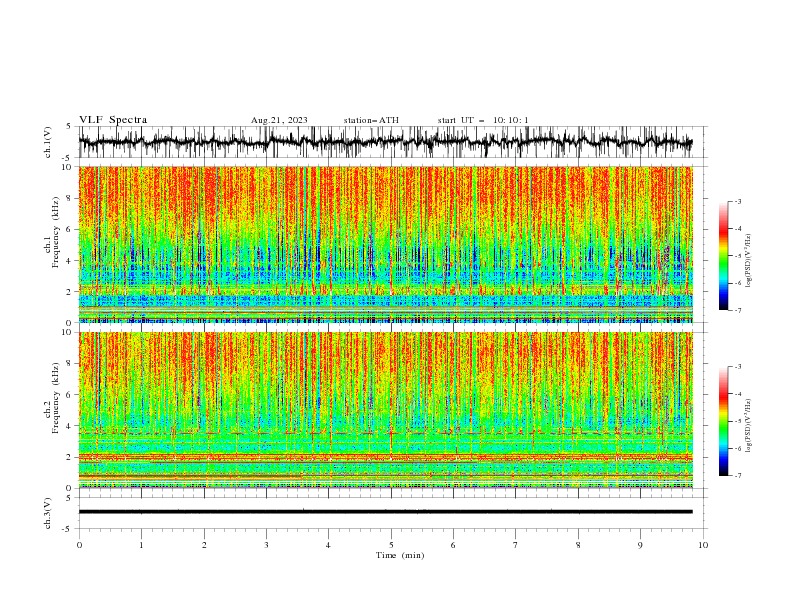Click the "-7" tick of ch.2 color bar
The width and height of the screenshot is (792, 612).
(x=738, y=476)
